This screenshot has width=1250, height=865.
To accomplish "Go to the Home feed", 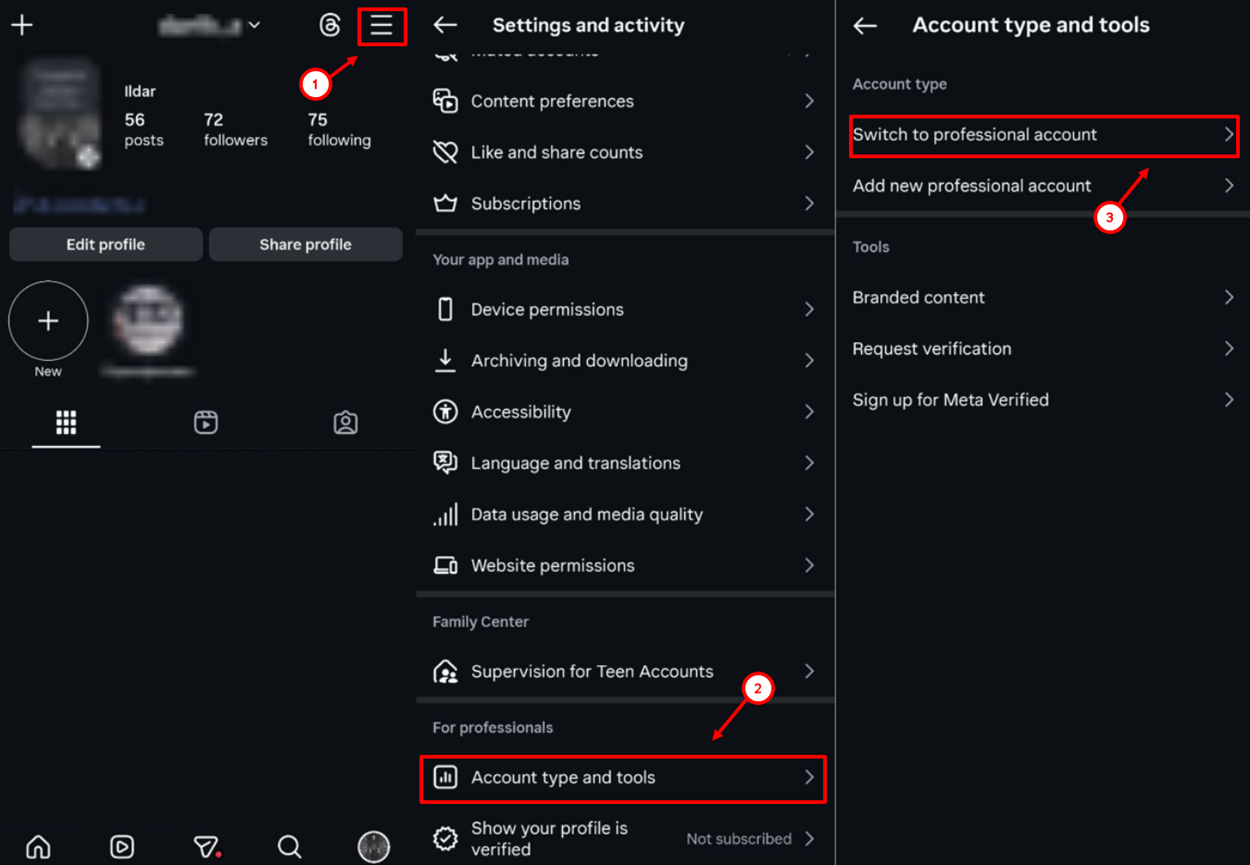I will point(37,846).
